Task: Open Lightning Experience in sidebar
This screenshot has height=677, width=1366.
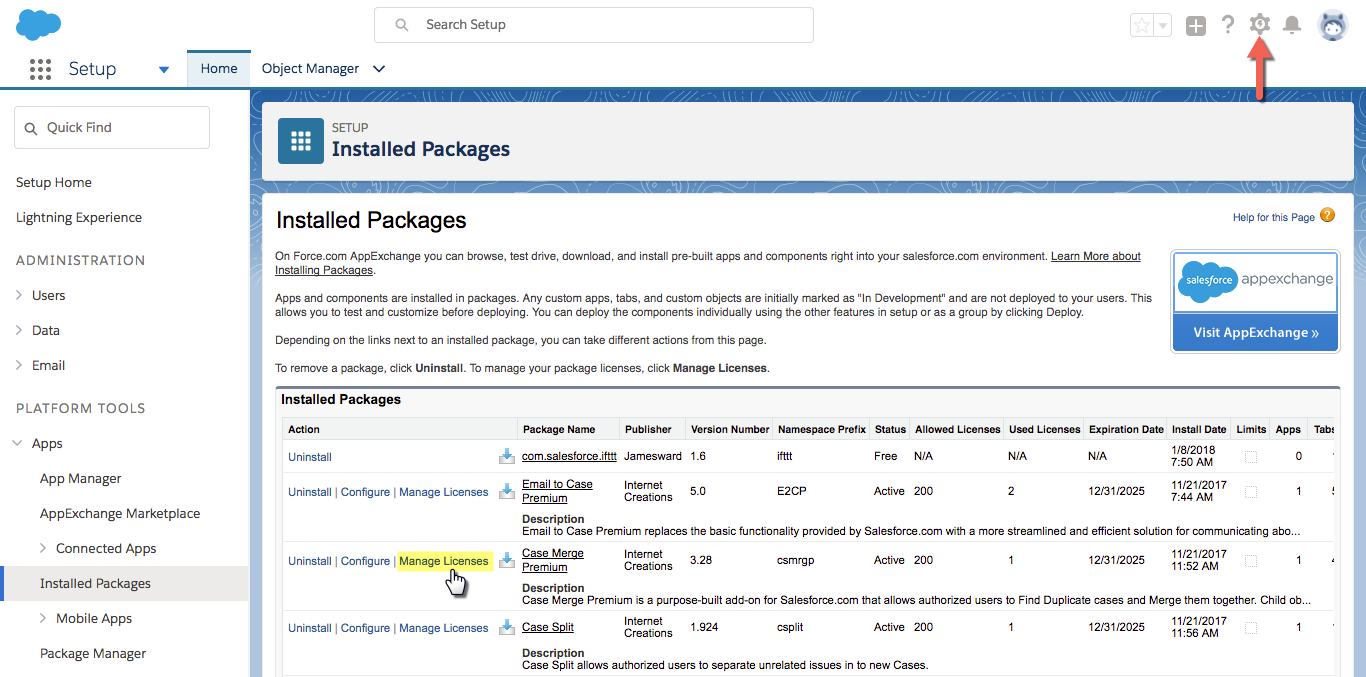Action: [79, 217]
